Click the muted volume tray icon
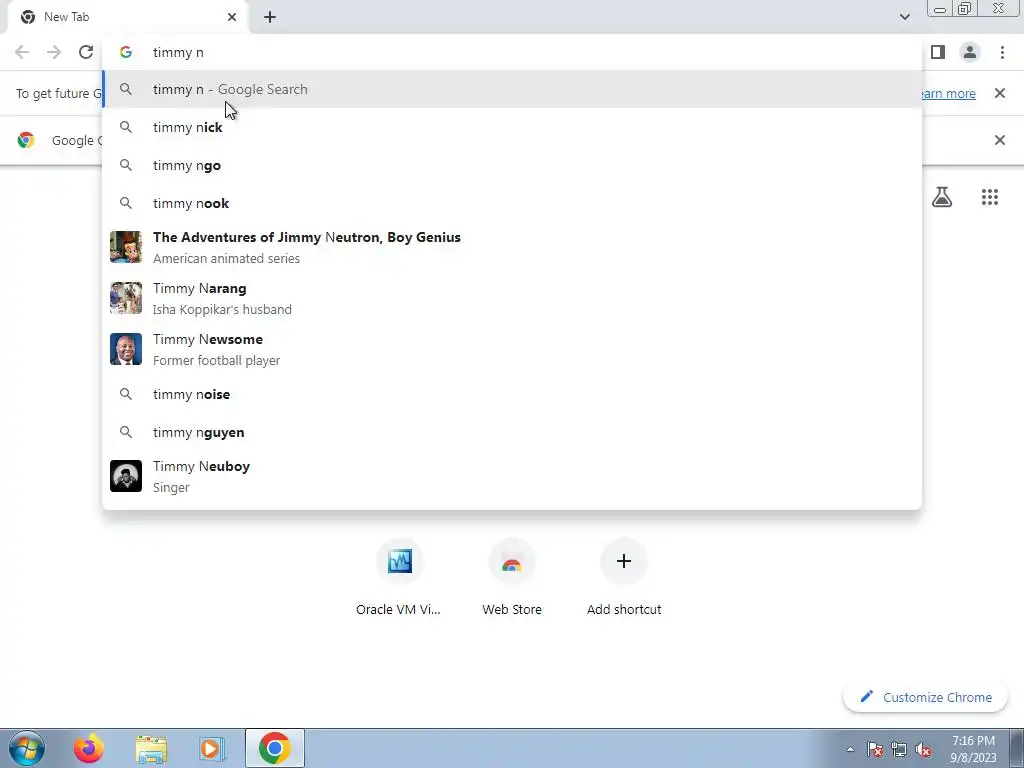The width and height of the screenshot is (1024, 768). click(x=923, y=749)
